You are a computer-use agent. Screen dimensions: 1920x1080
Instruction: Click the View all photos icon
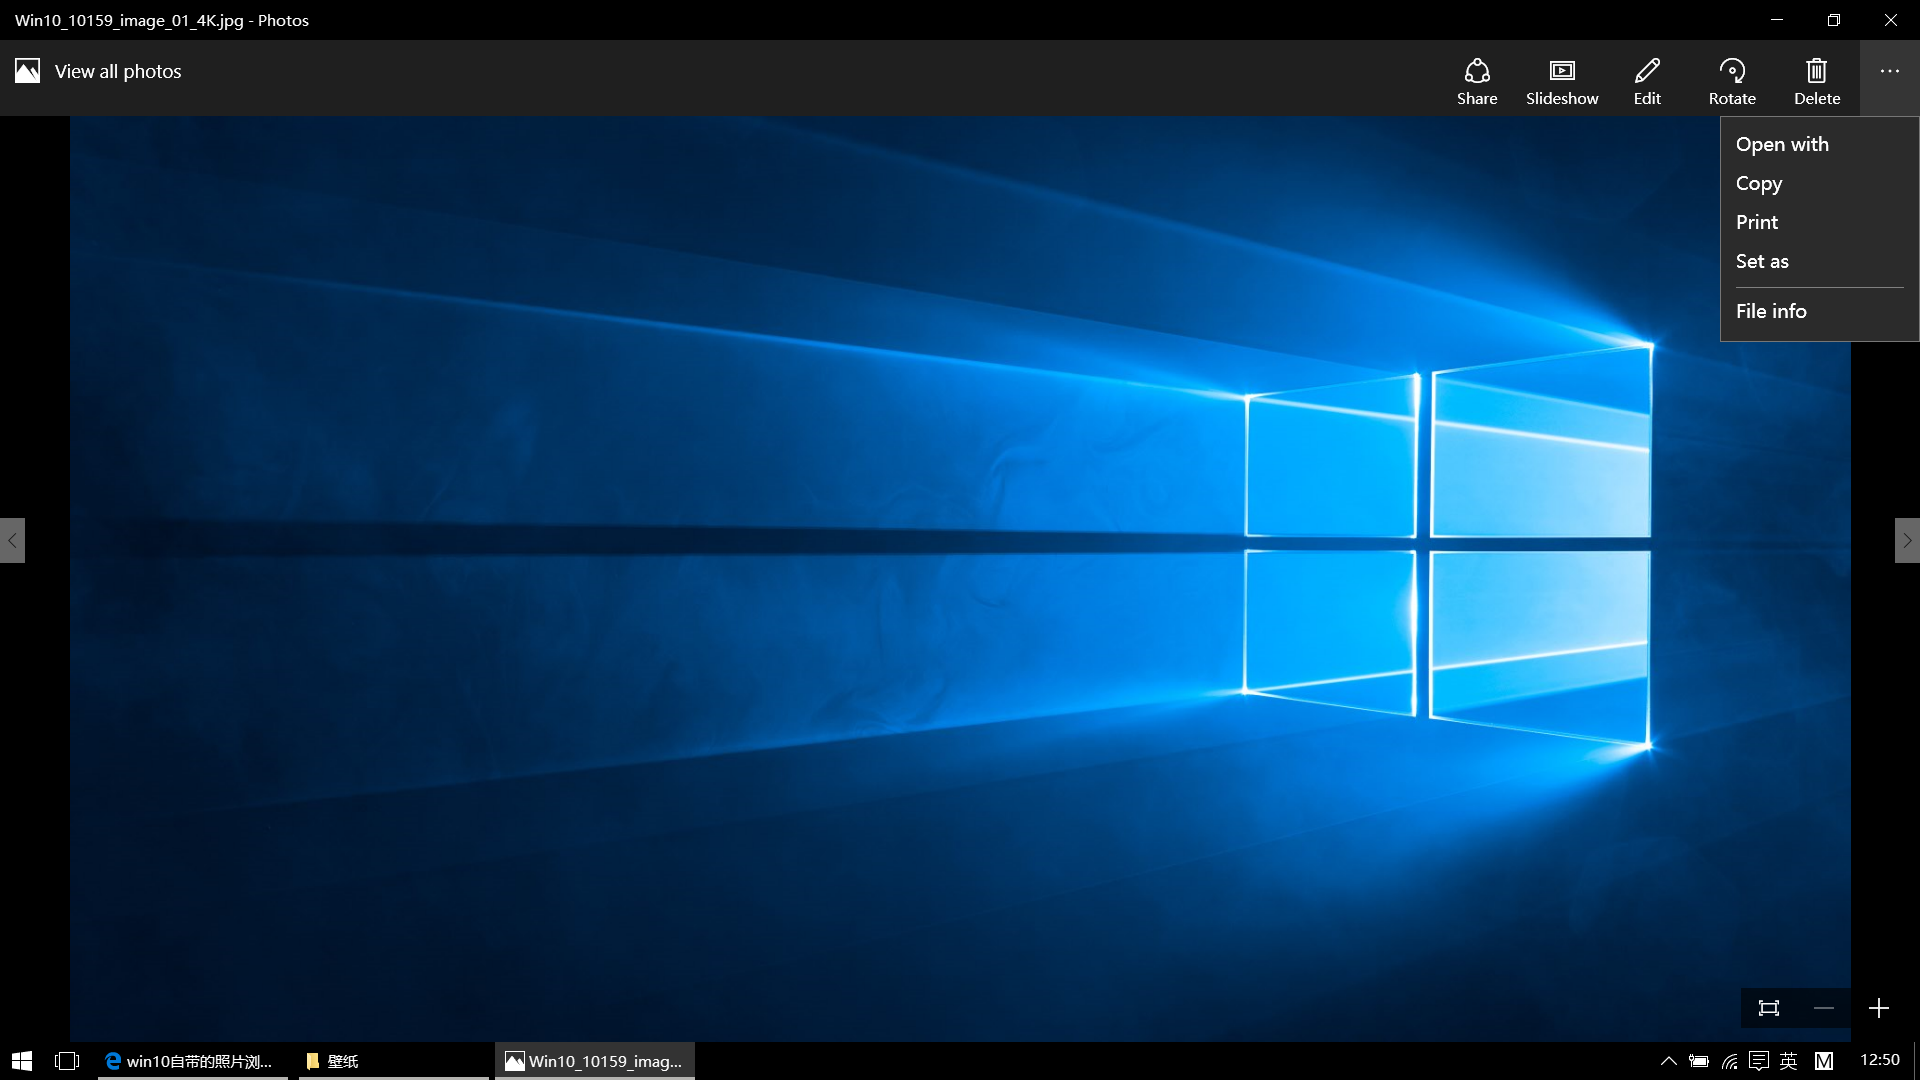tap(27, 71)
